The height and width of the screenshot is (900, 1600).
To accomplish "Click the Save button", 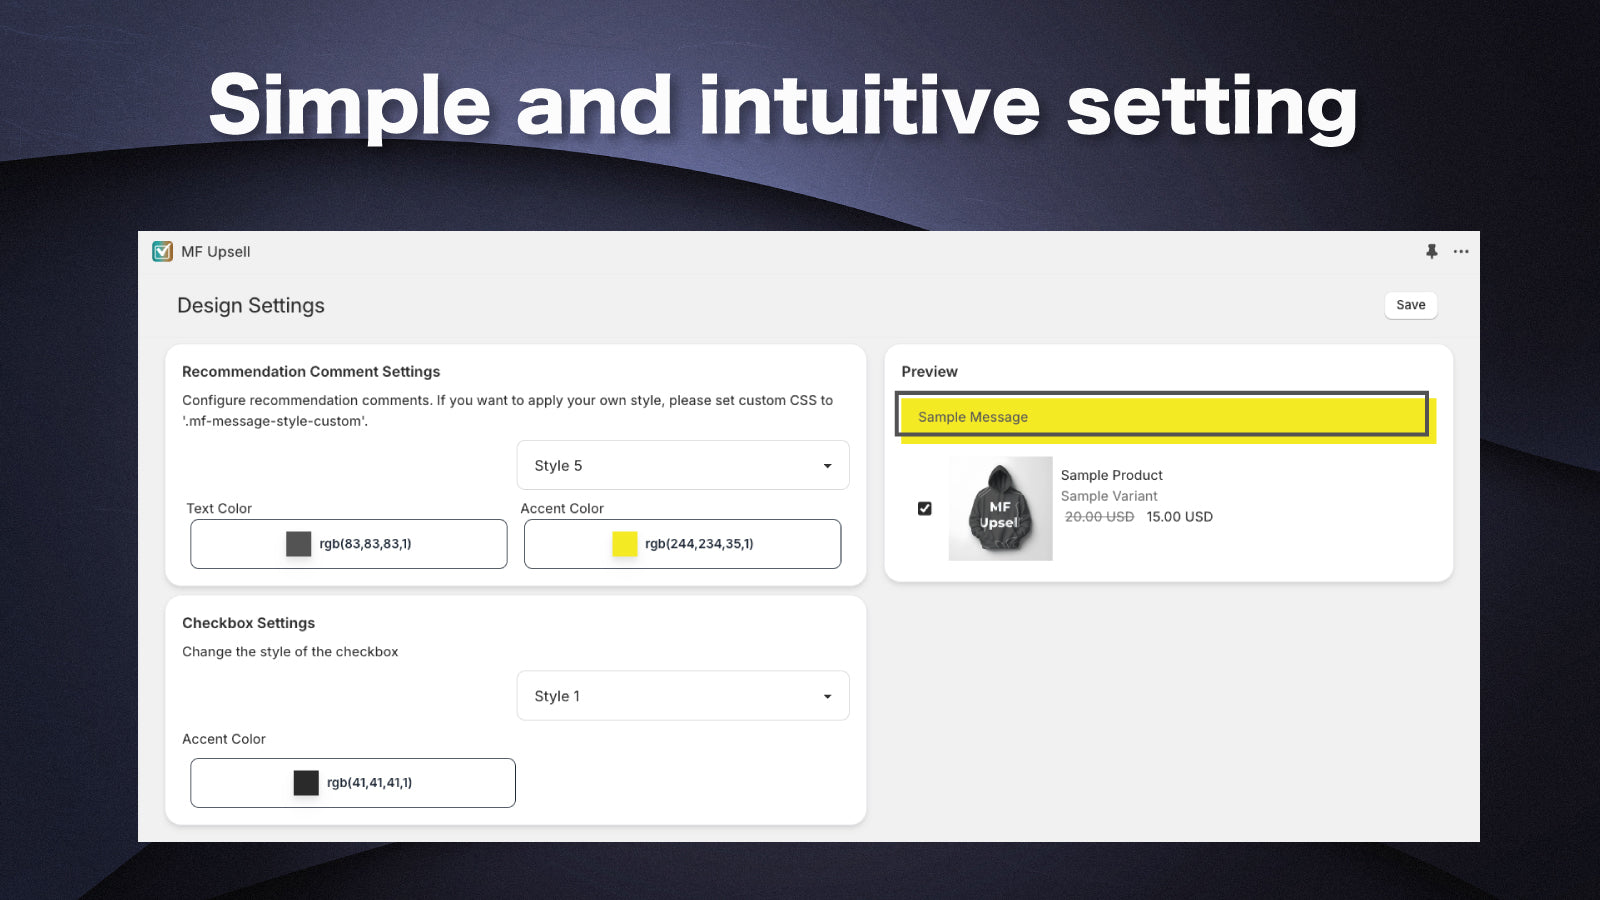I will 1410,305.
